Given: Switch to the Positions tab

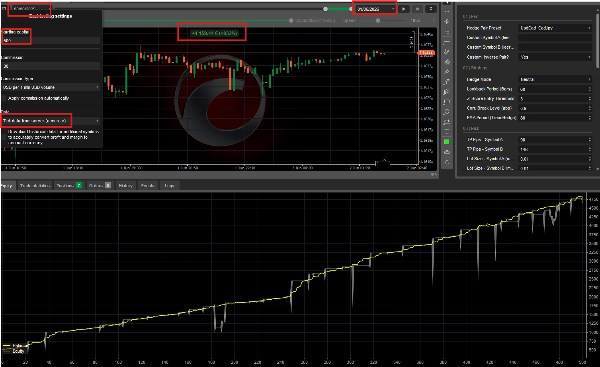Looking at the screenshot, I should pyautogui.click(x=69, y=185).
